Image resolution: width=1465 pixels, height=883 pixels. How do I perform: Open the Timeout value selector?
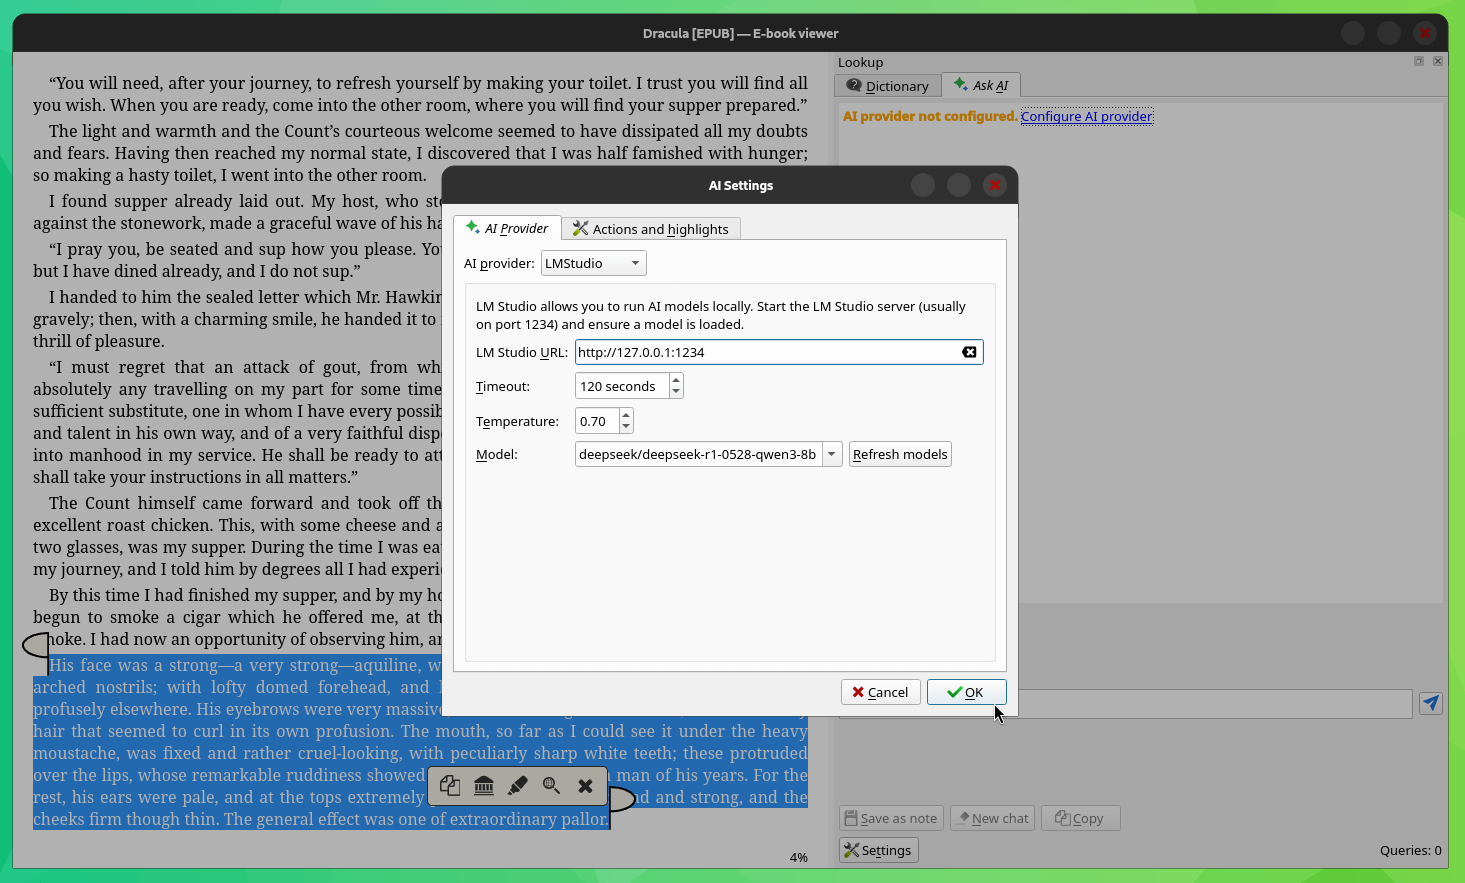coord(675,385)
